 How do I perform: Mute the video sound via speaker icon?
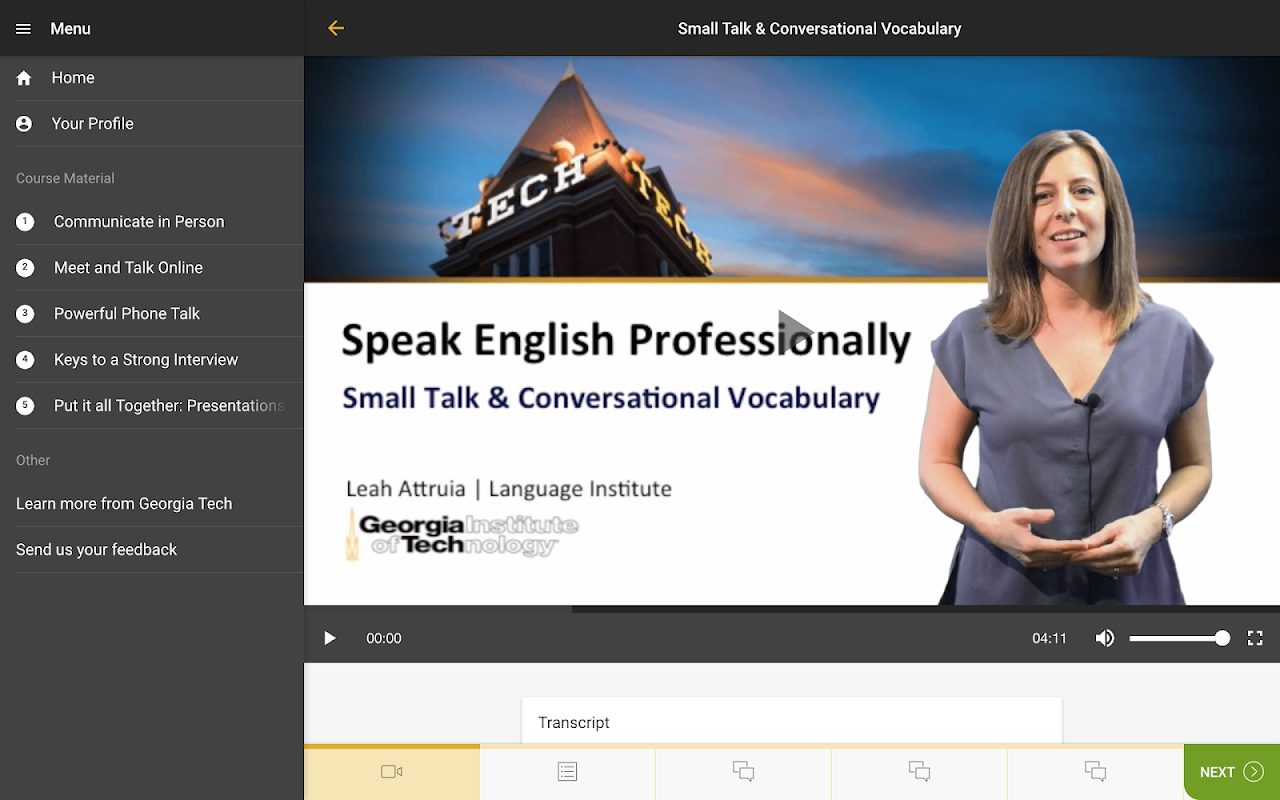1105,638
